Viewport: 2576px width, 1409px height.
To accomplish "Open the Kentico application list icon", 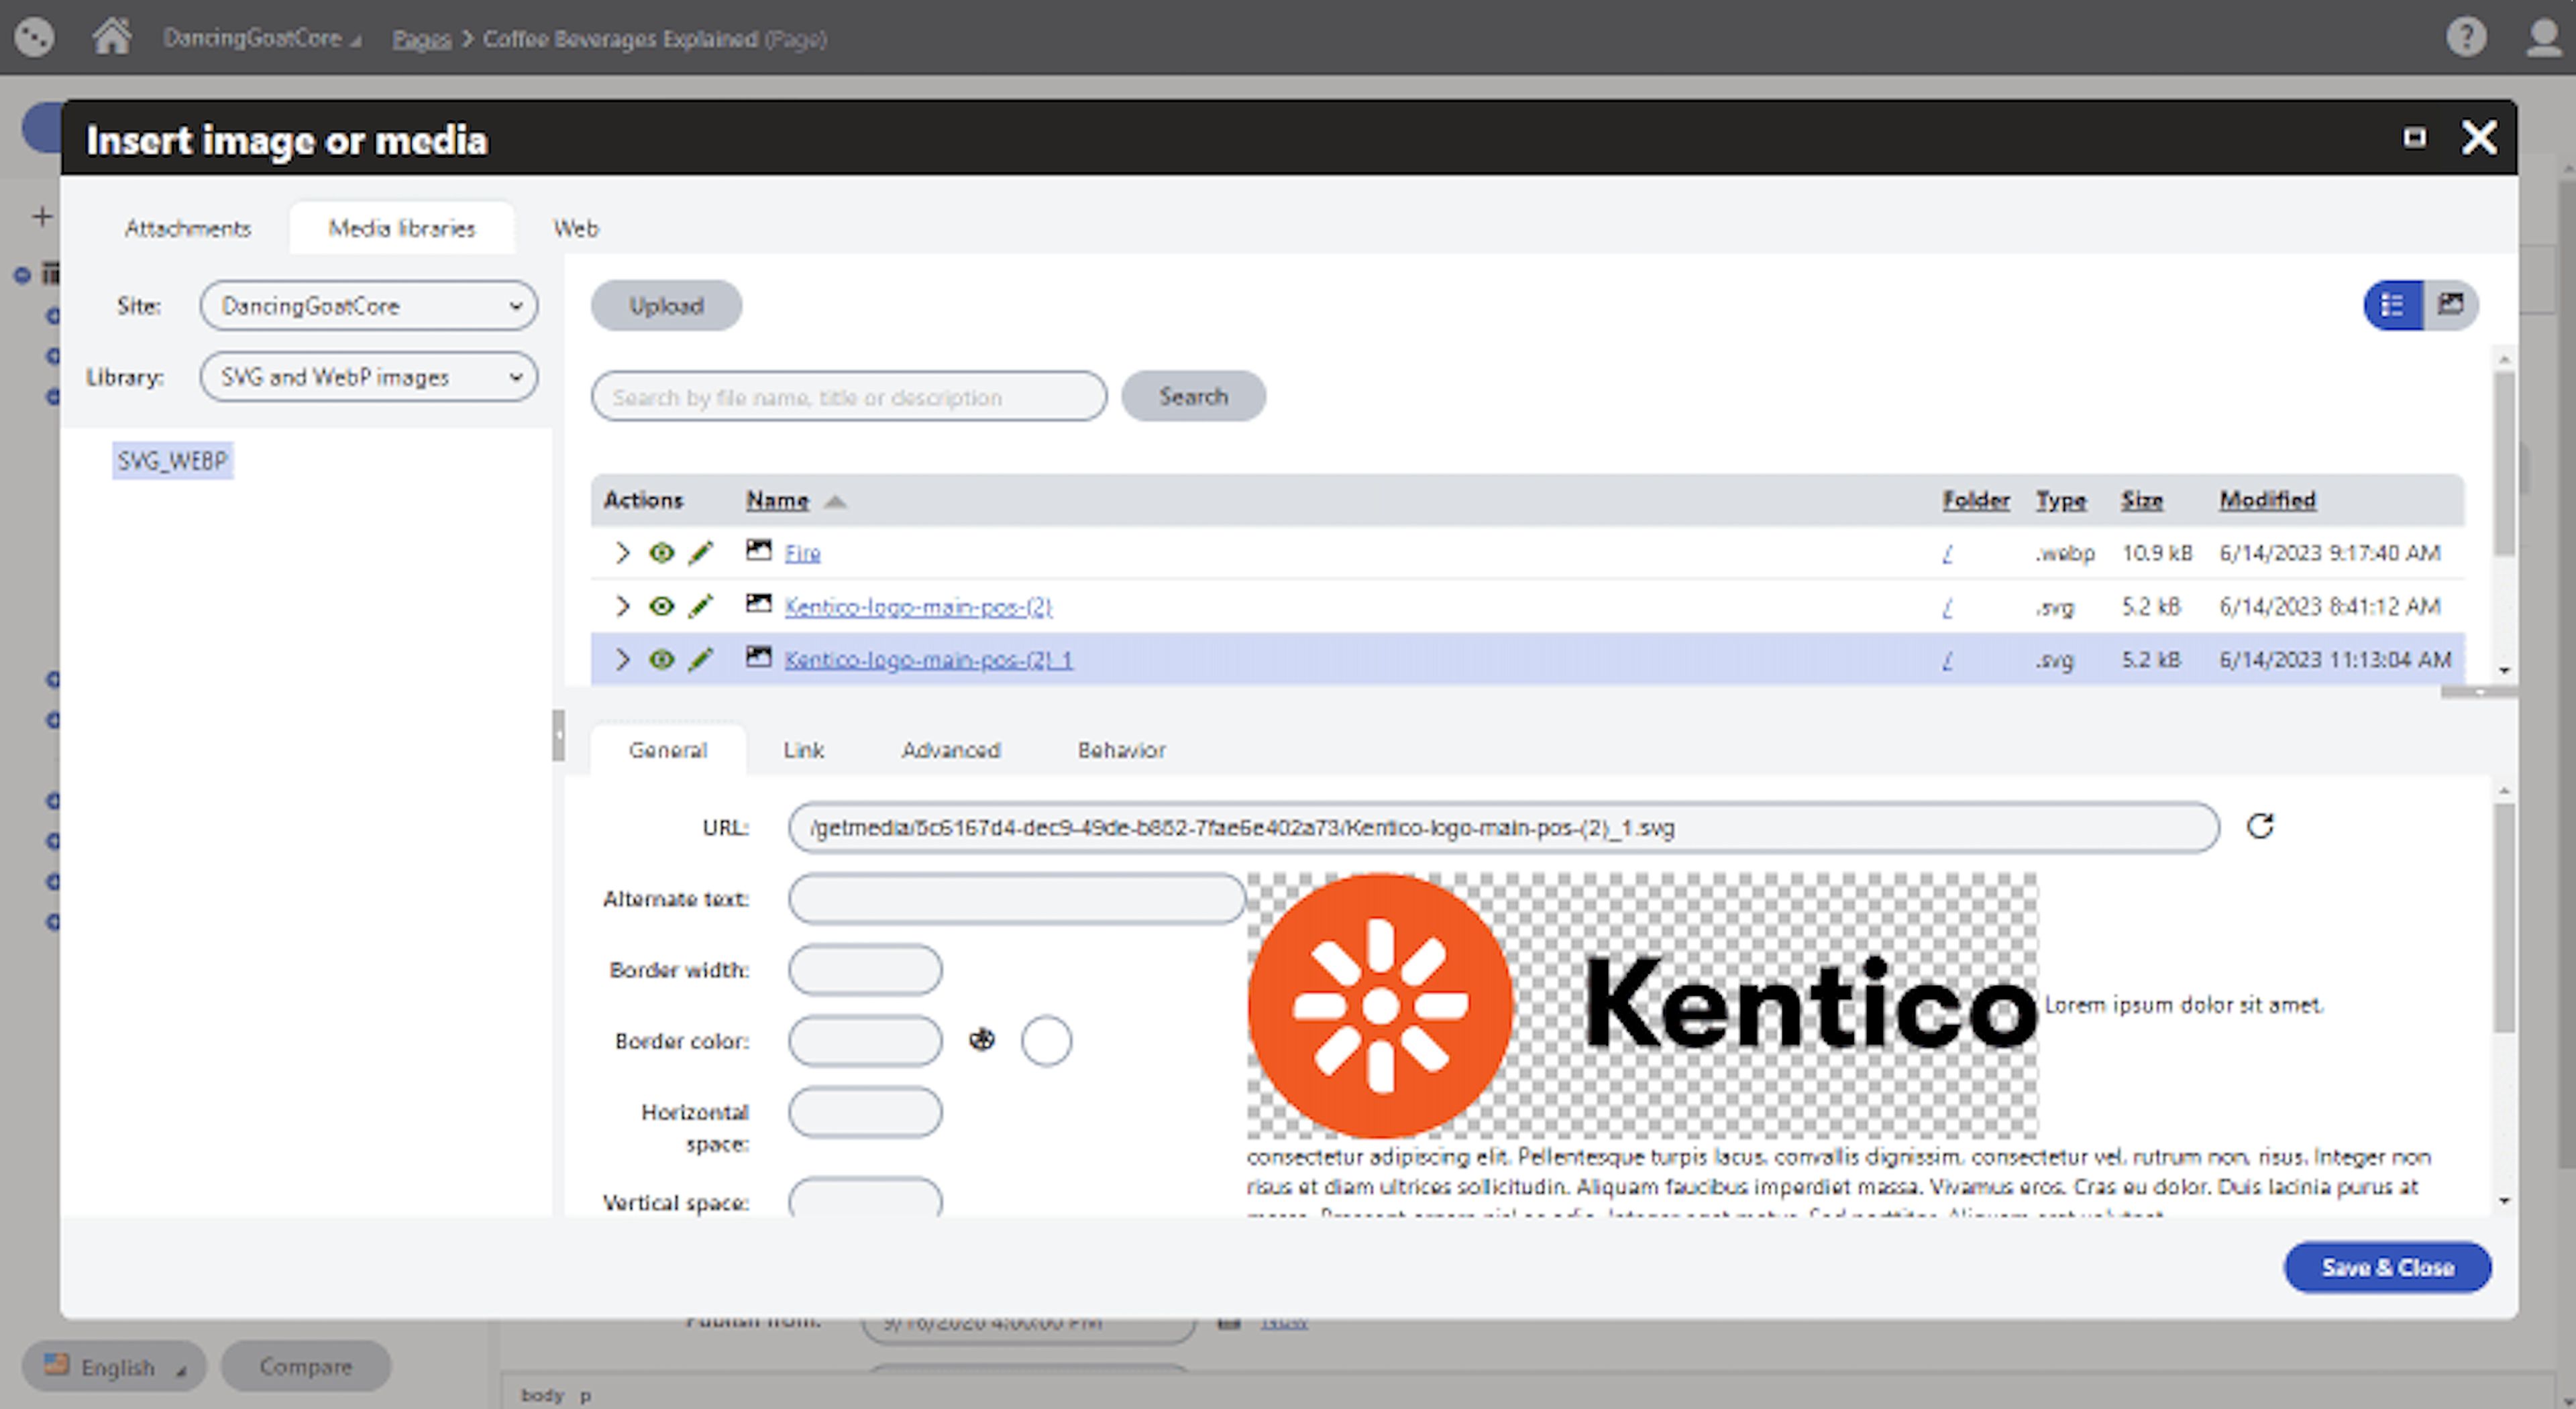I will tap(35, 37).
